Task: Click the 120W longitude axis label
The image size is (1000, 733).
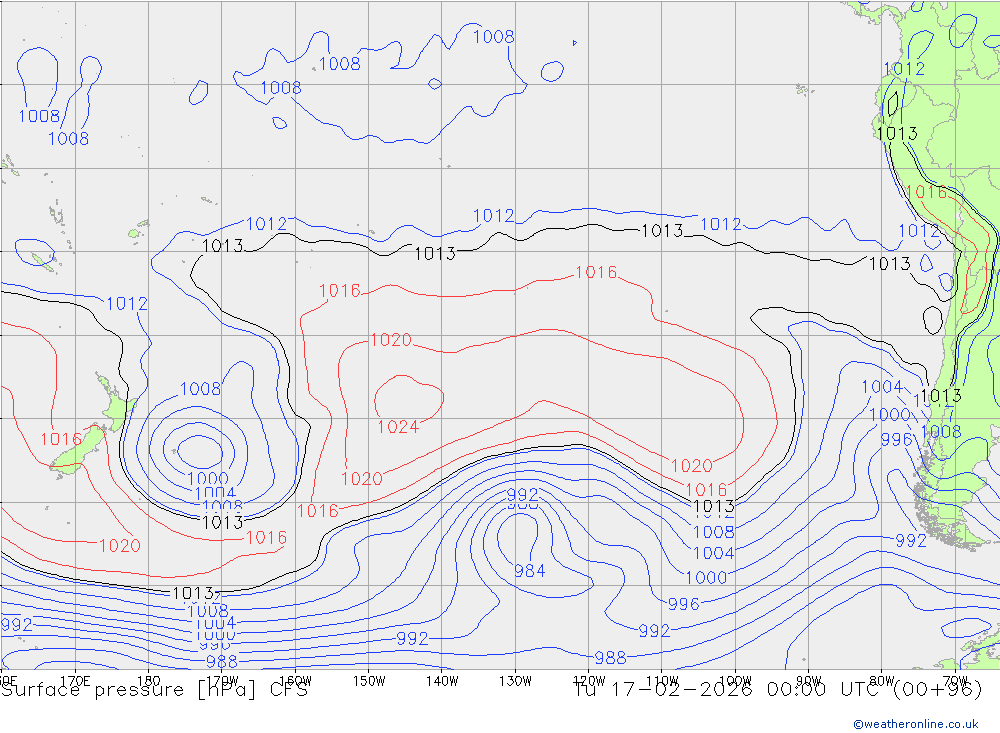Action: tap(589, 681)
